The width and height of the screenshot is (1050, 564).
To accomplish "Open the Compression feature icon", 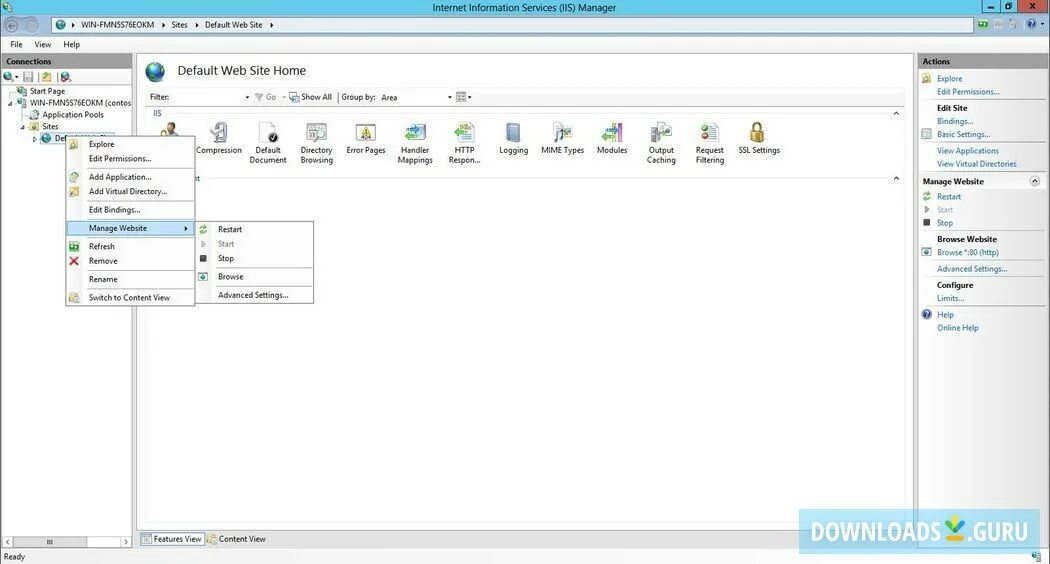I will tap(219, 138).
